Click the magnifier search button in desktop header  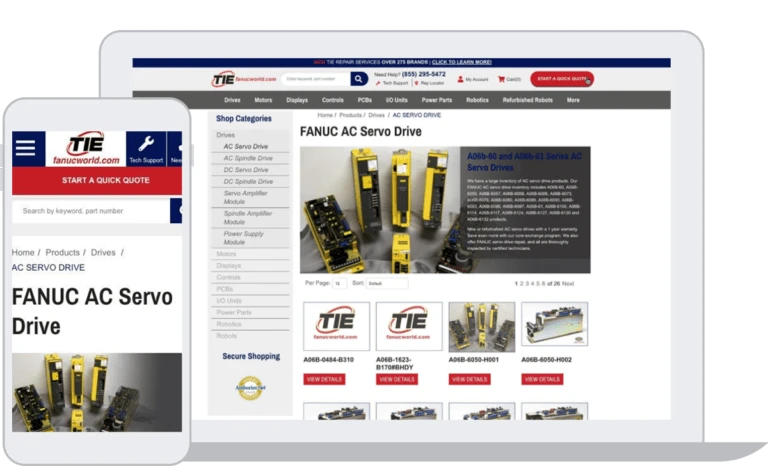(x=358, y=79)
